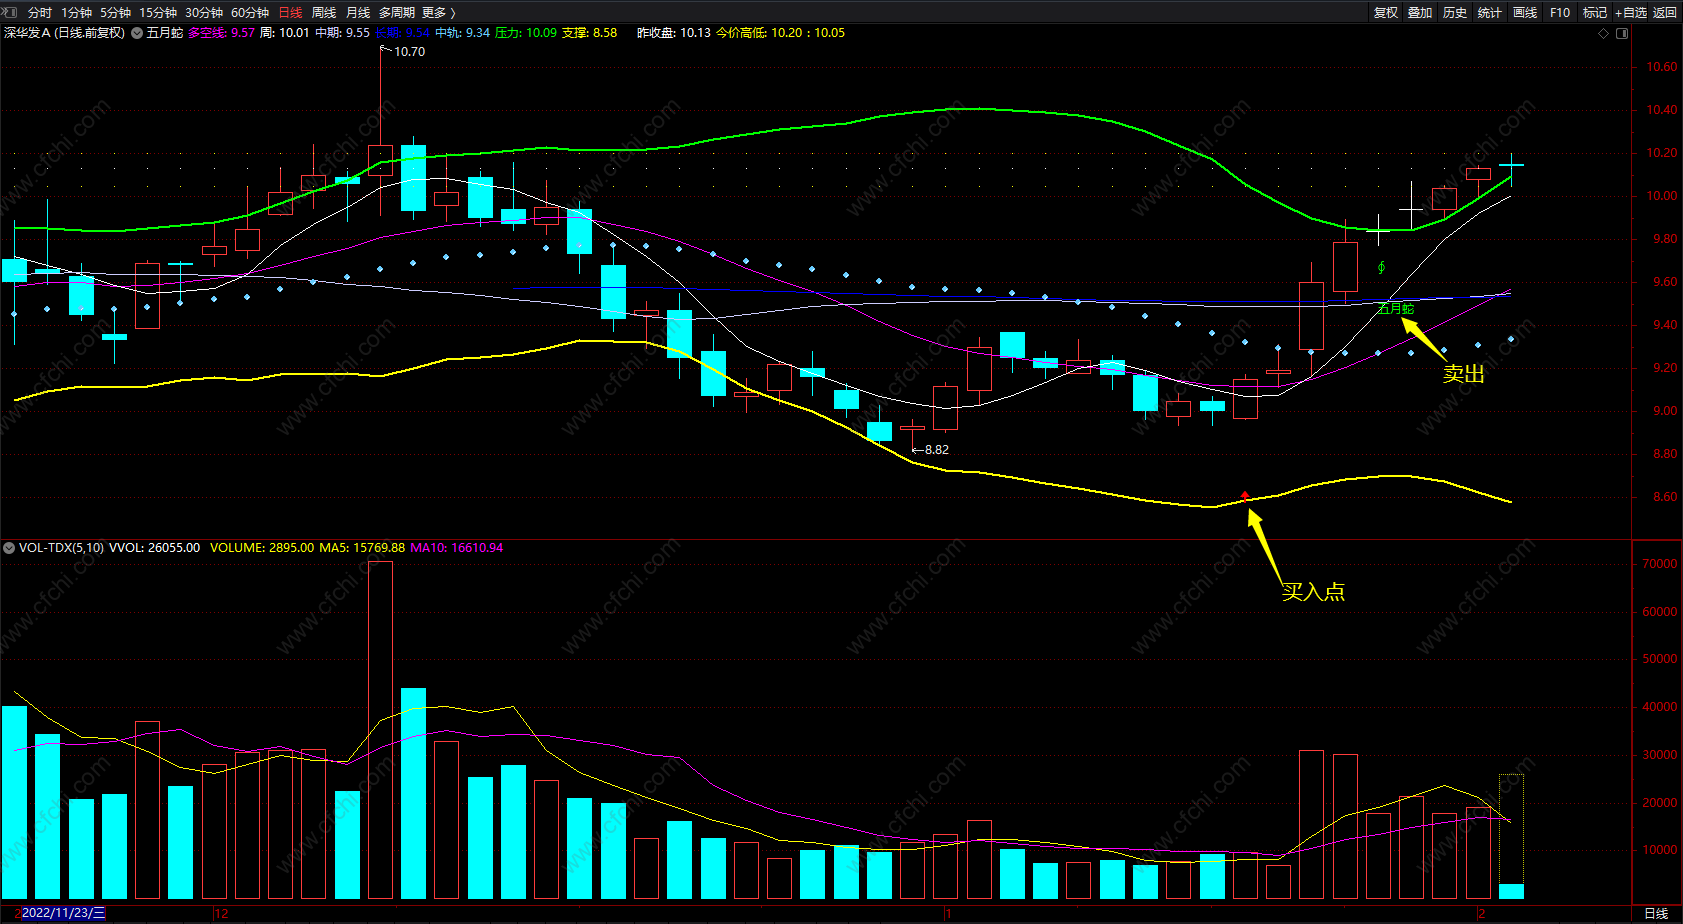This screenshot has height=924, width=1683.
Task: Select the 5分钟 period tab
Action: (115, 13)
